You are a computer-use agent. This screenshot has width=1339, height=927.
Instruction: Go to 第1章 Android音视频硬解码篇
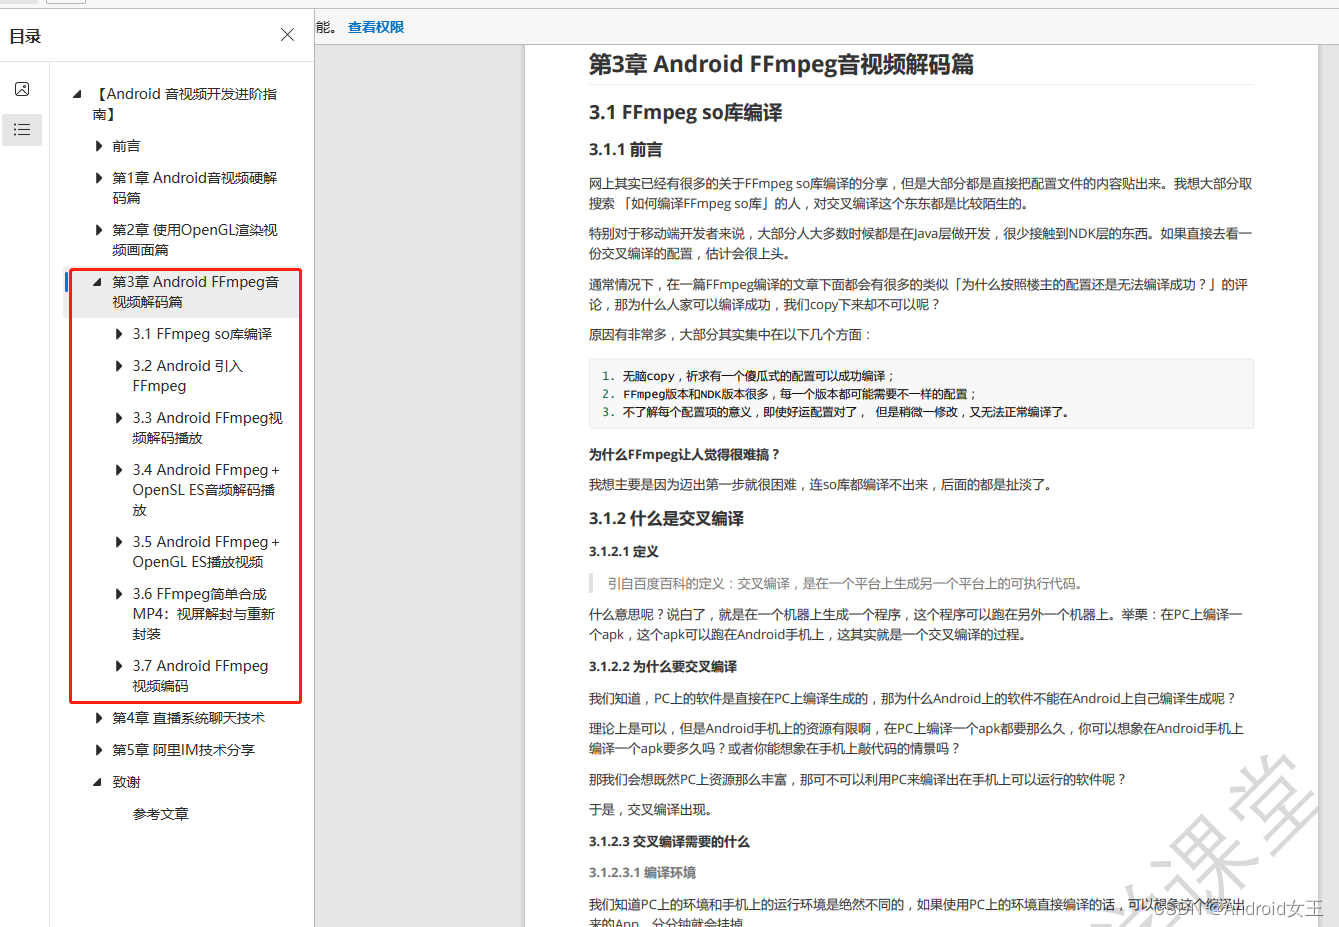(x=195, y=188)
